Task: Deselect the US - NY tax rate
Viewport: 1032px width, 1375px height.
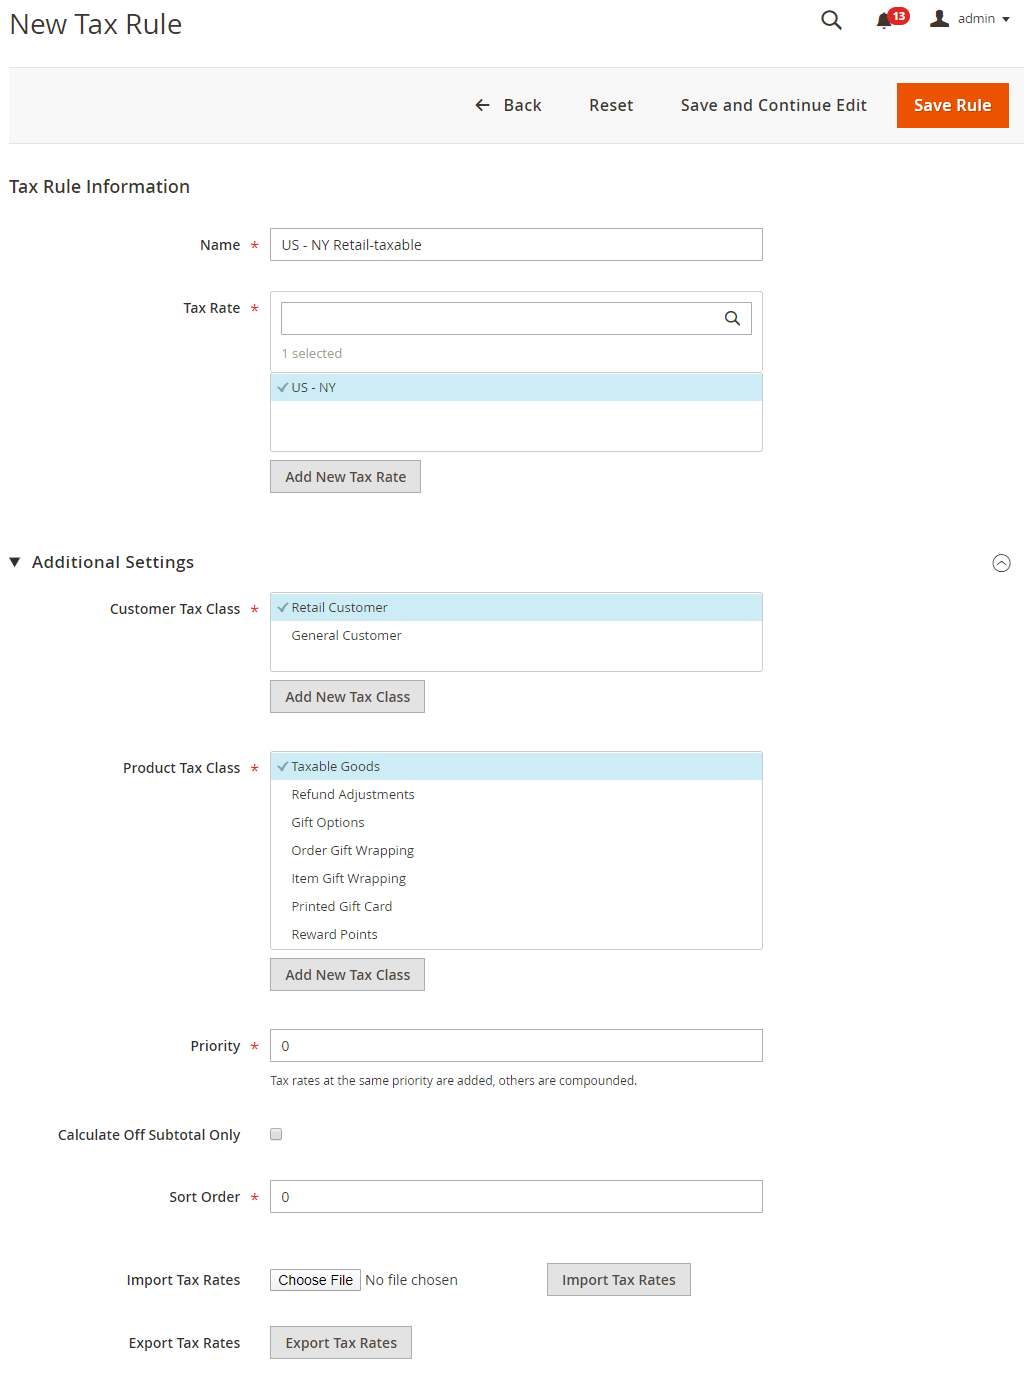Action: [516, 387]
